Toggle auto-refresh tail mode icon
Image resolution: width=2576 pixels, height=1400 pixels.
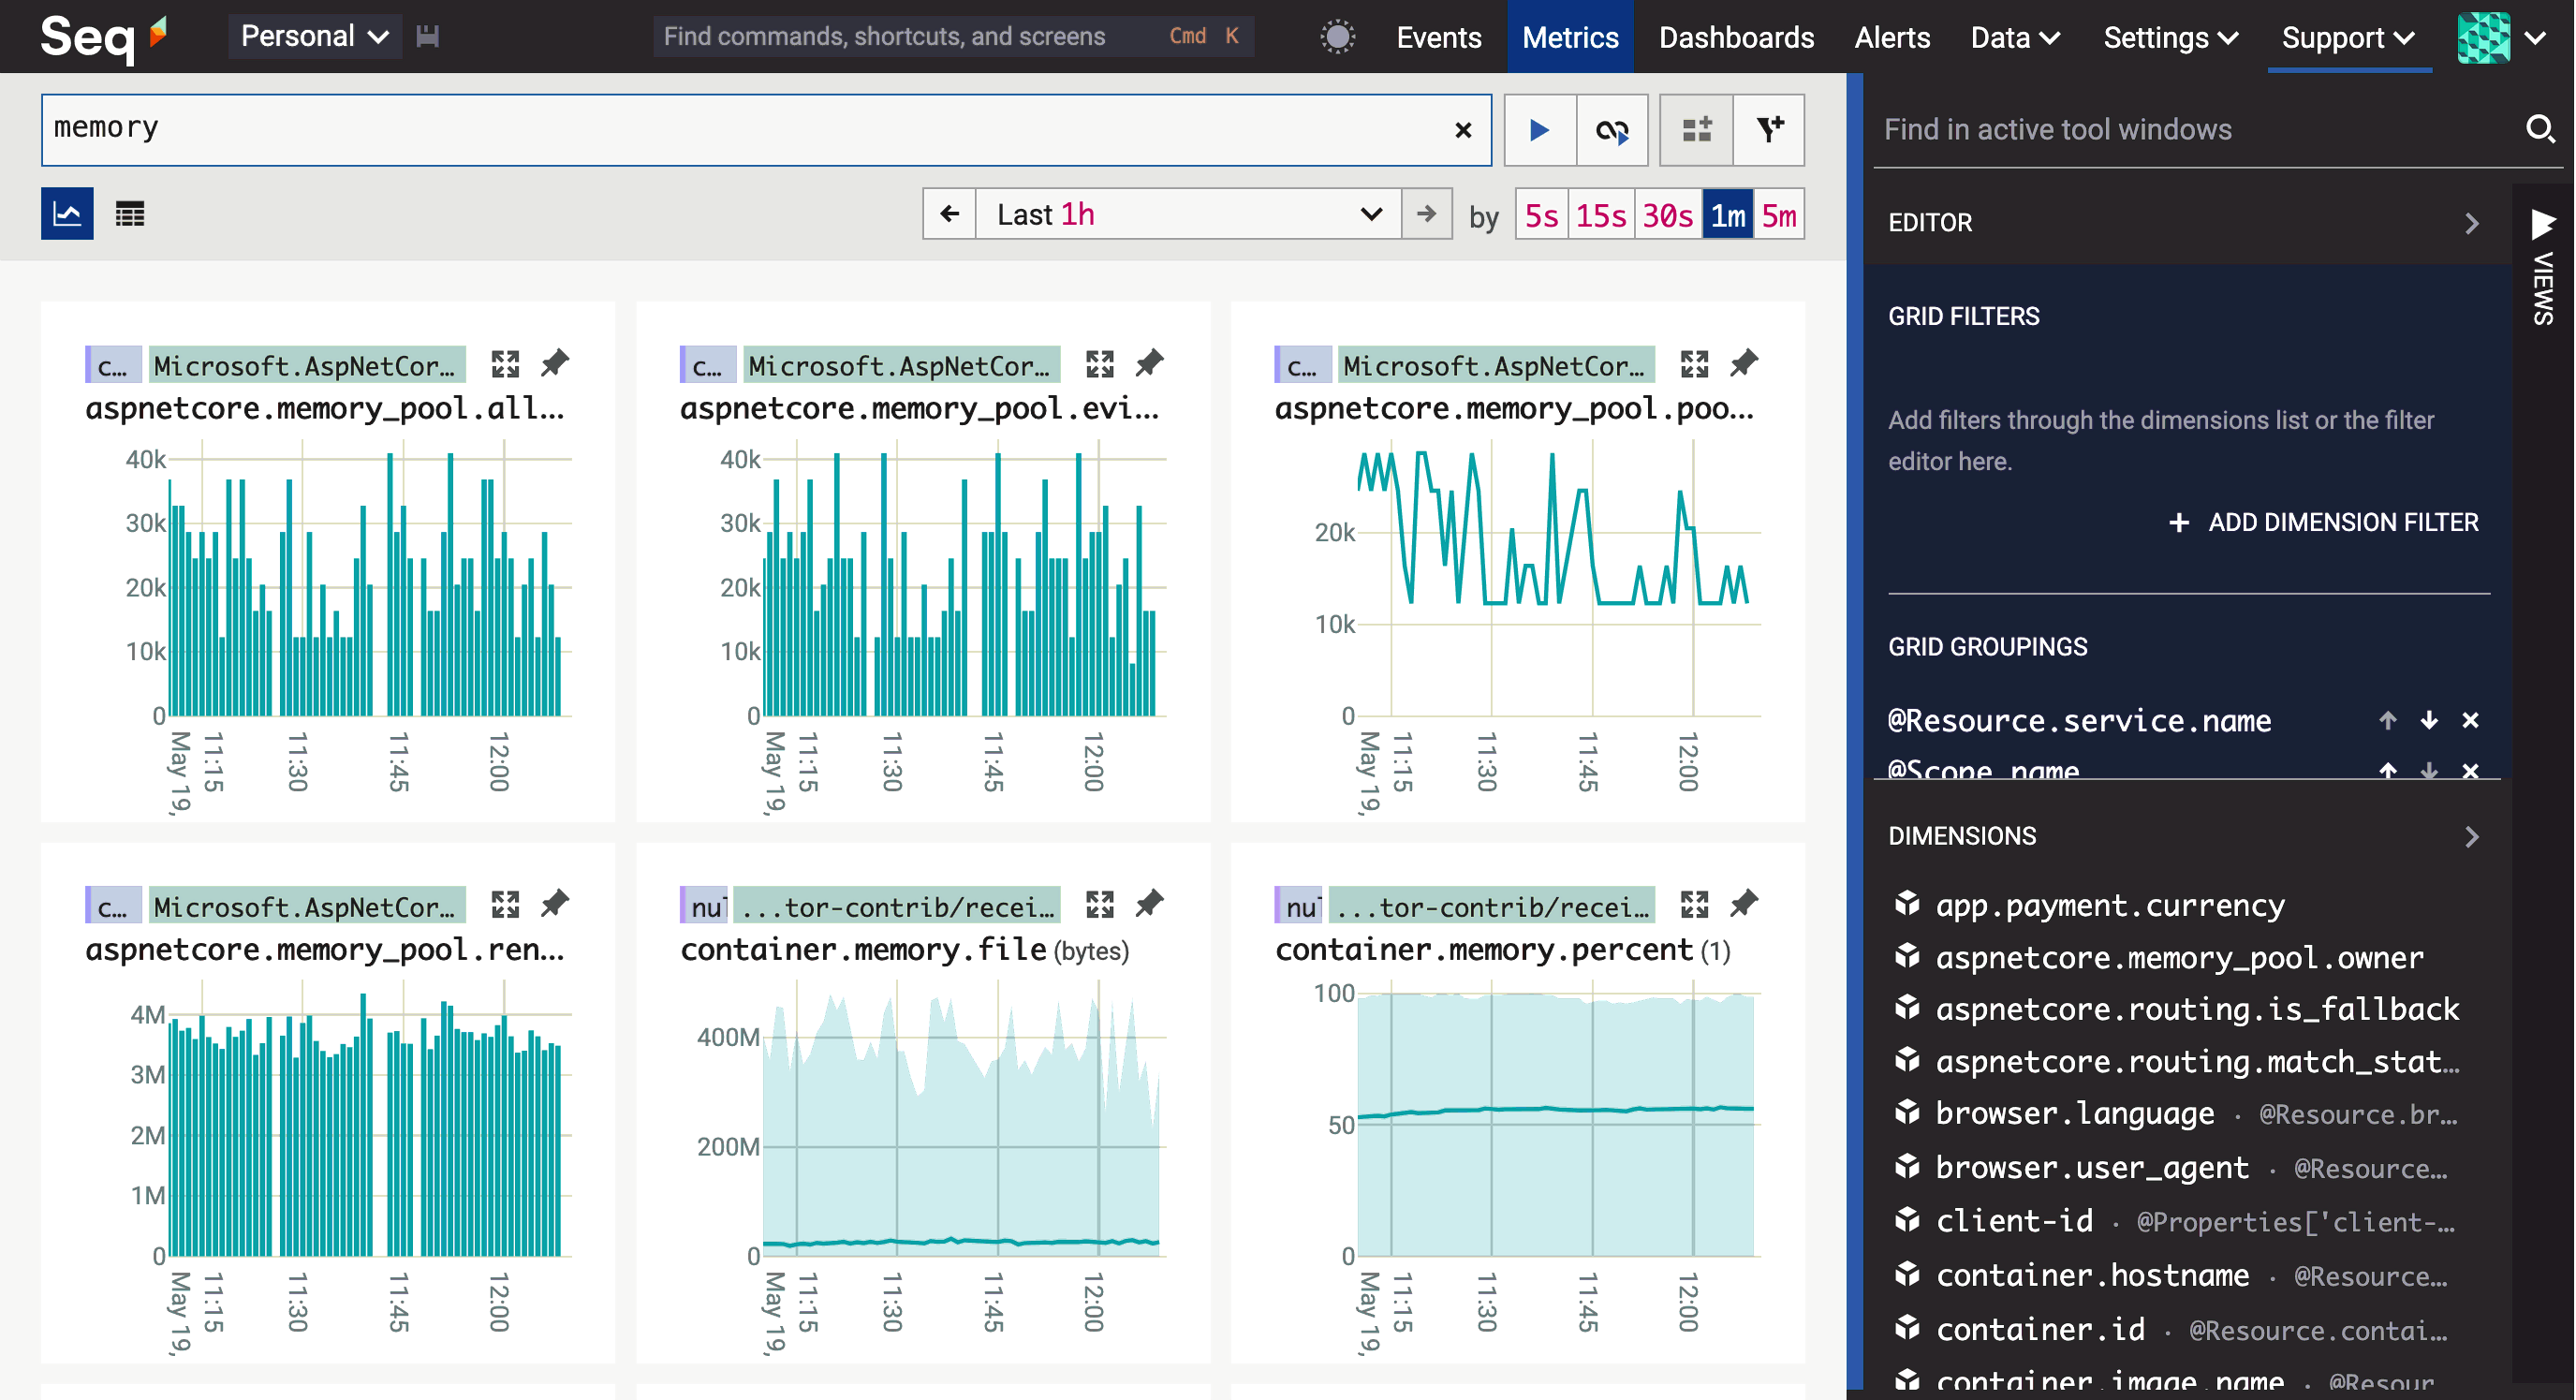coord(1612,130)
